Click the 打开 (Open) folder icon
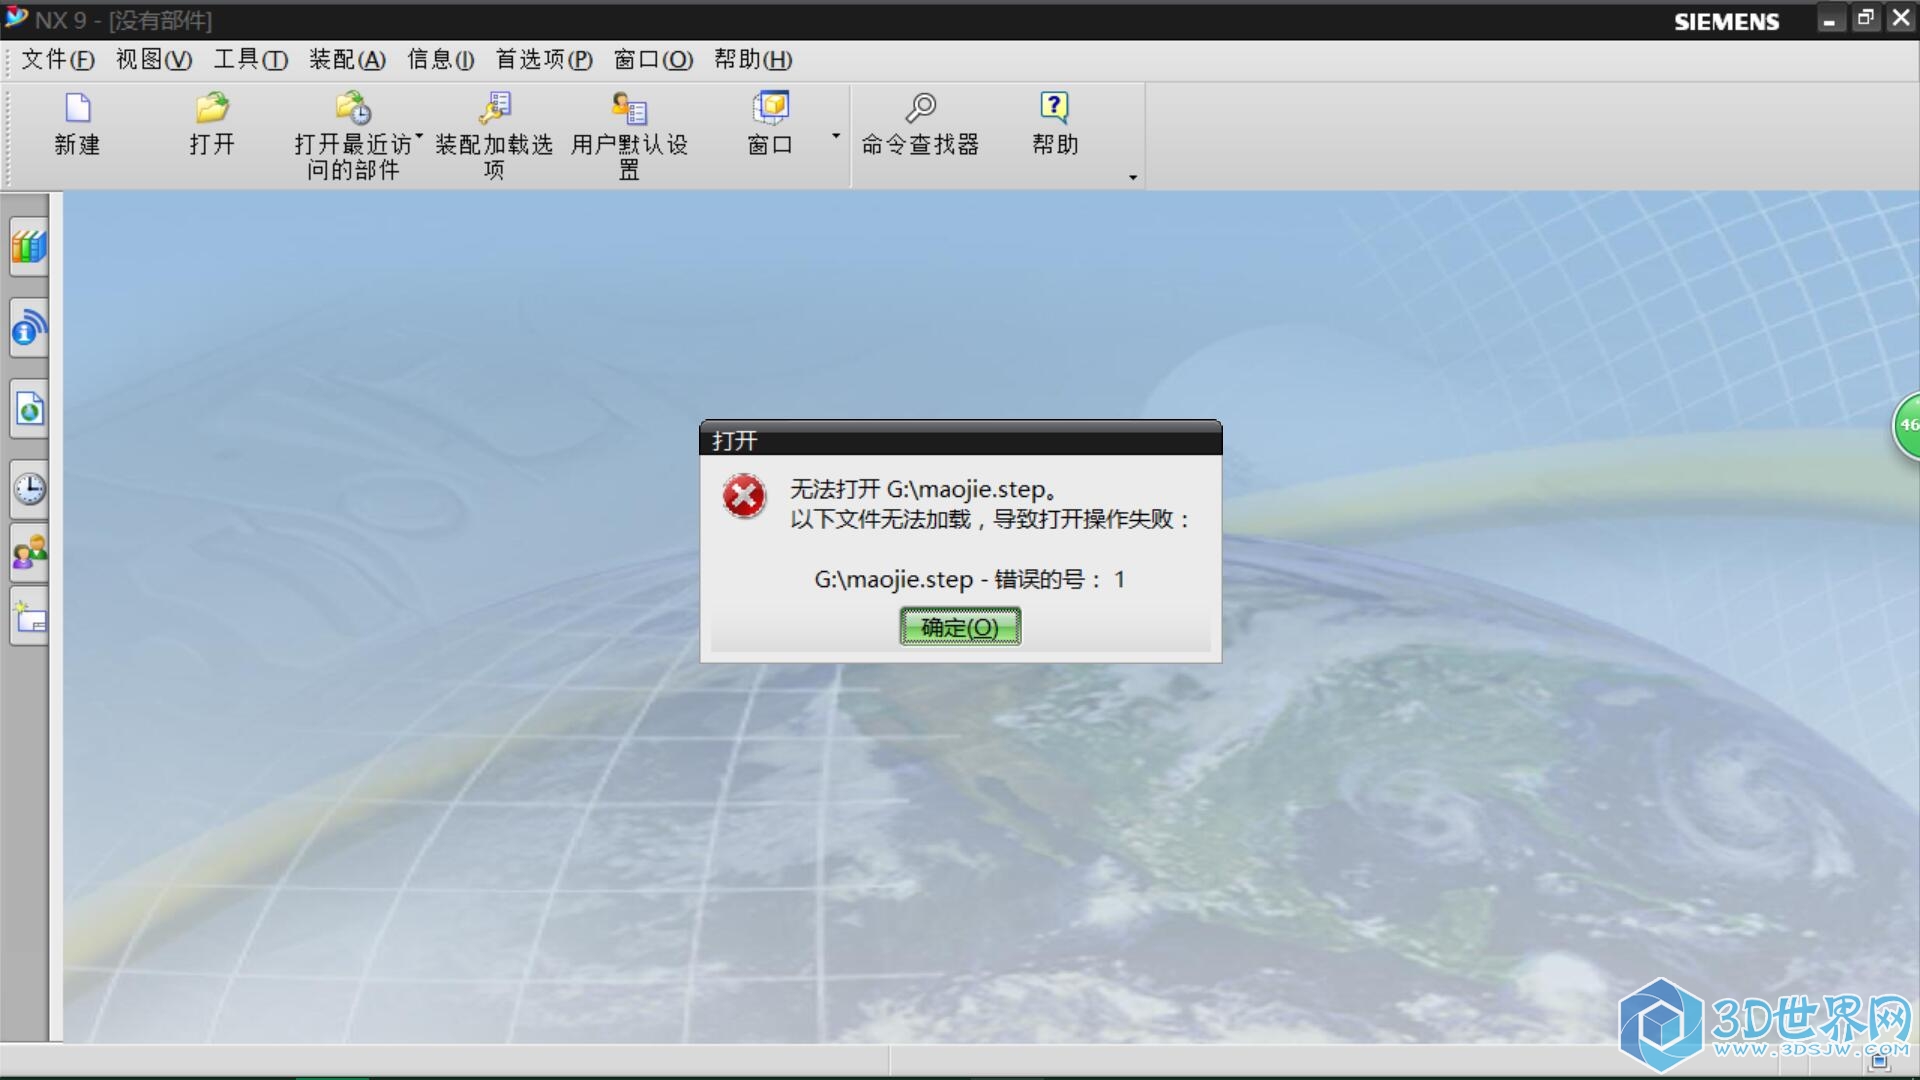1920x1080 pixels. pos(212,108)
